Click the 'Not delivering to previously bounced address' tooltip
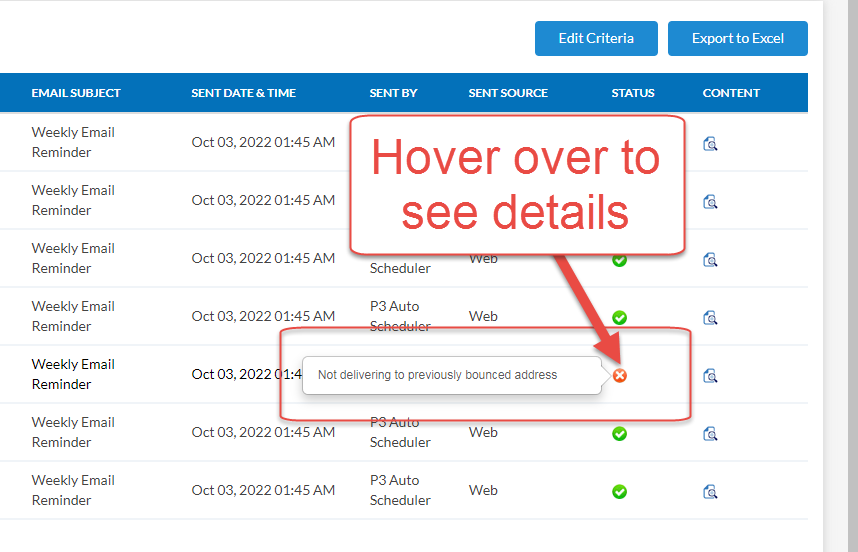The image size is (858, 552). tap(437, 375)
